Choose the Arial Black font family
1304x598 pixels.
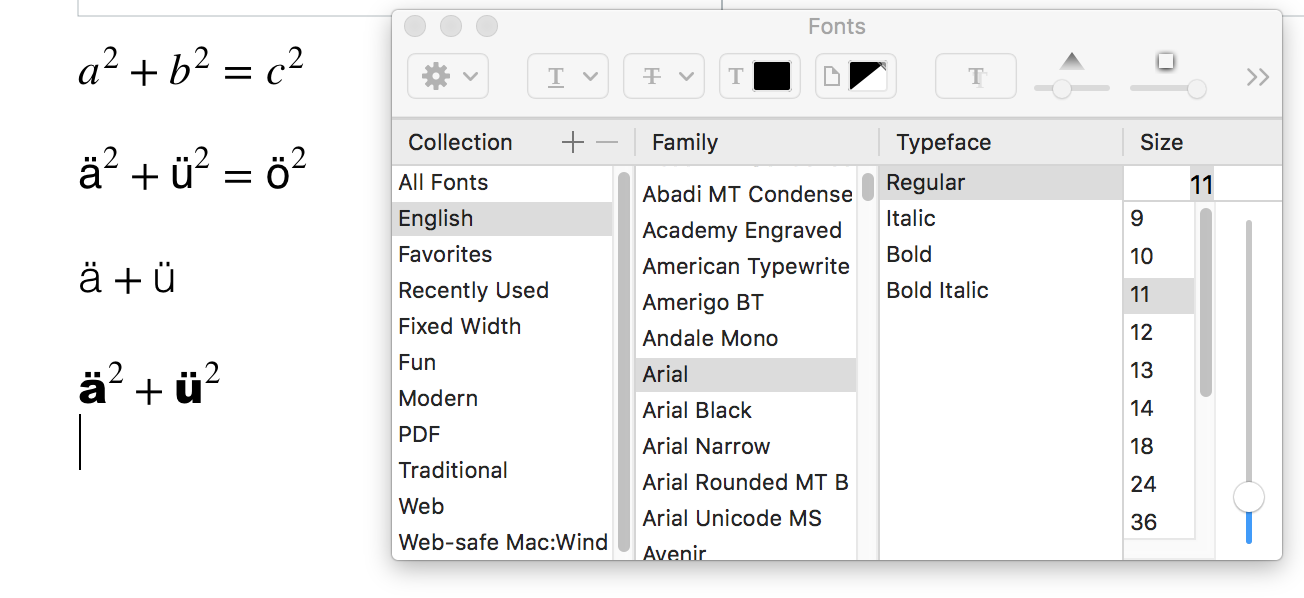tap(697, 410)
